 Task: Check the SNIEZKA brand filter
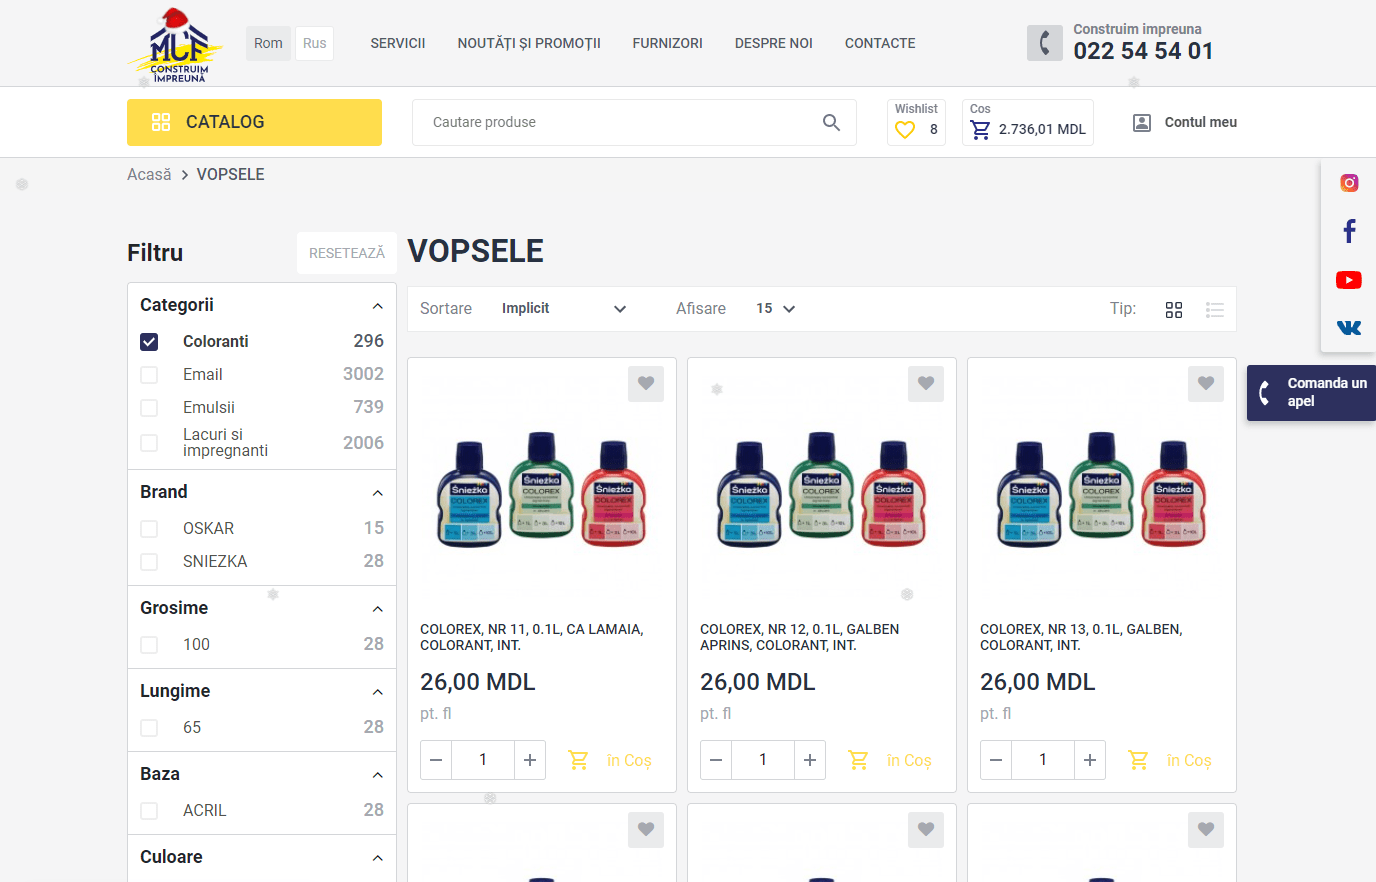tap(149, 562)
